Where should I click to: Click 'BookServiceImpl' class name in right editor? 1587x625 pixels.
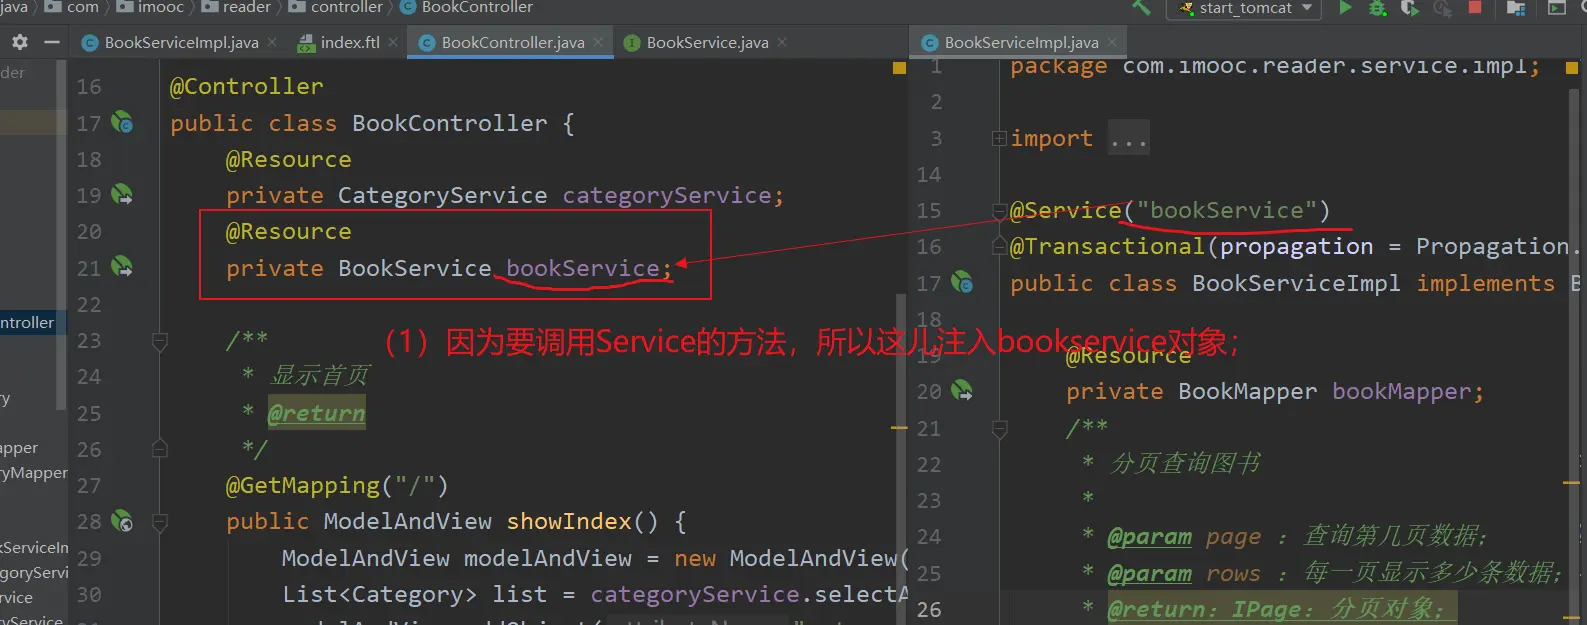pyautogui.click(x=1296, y=283)
